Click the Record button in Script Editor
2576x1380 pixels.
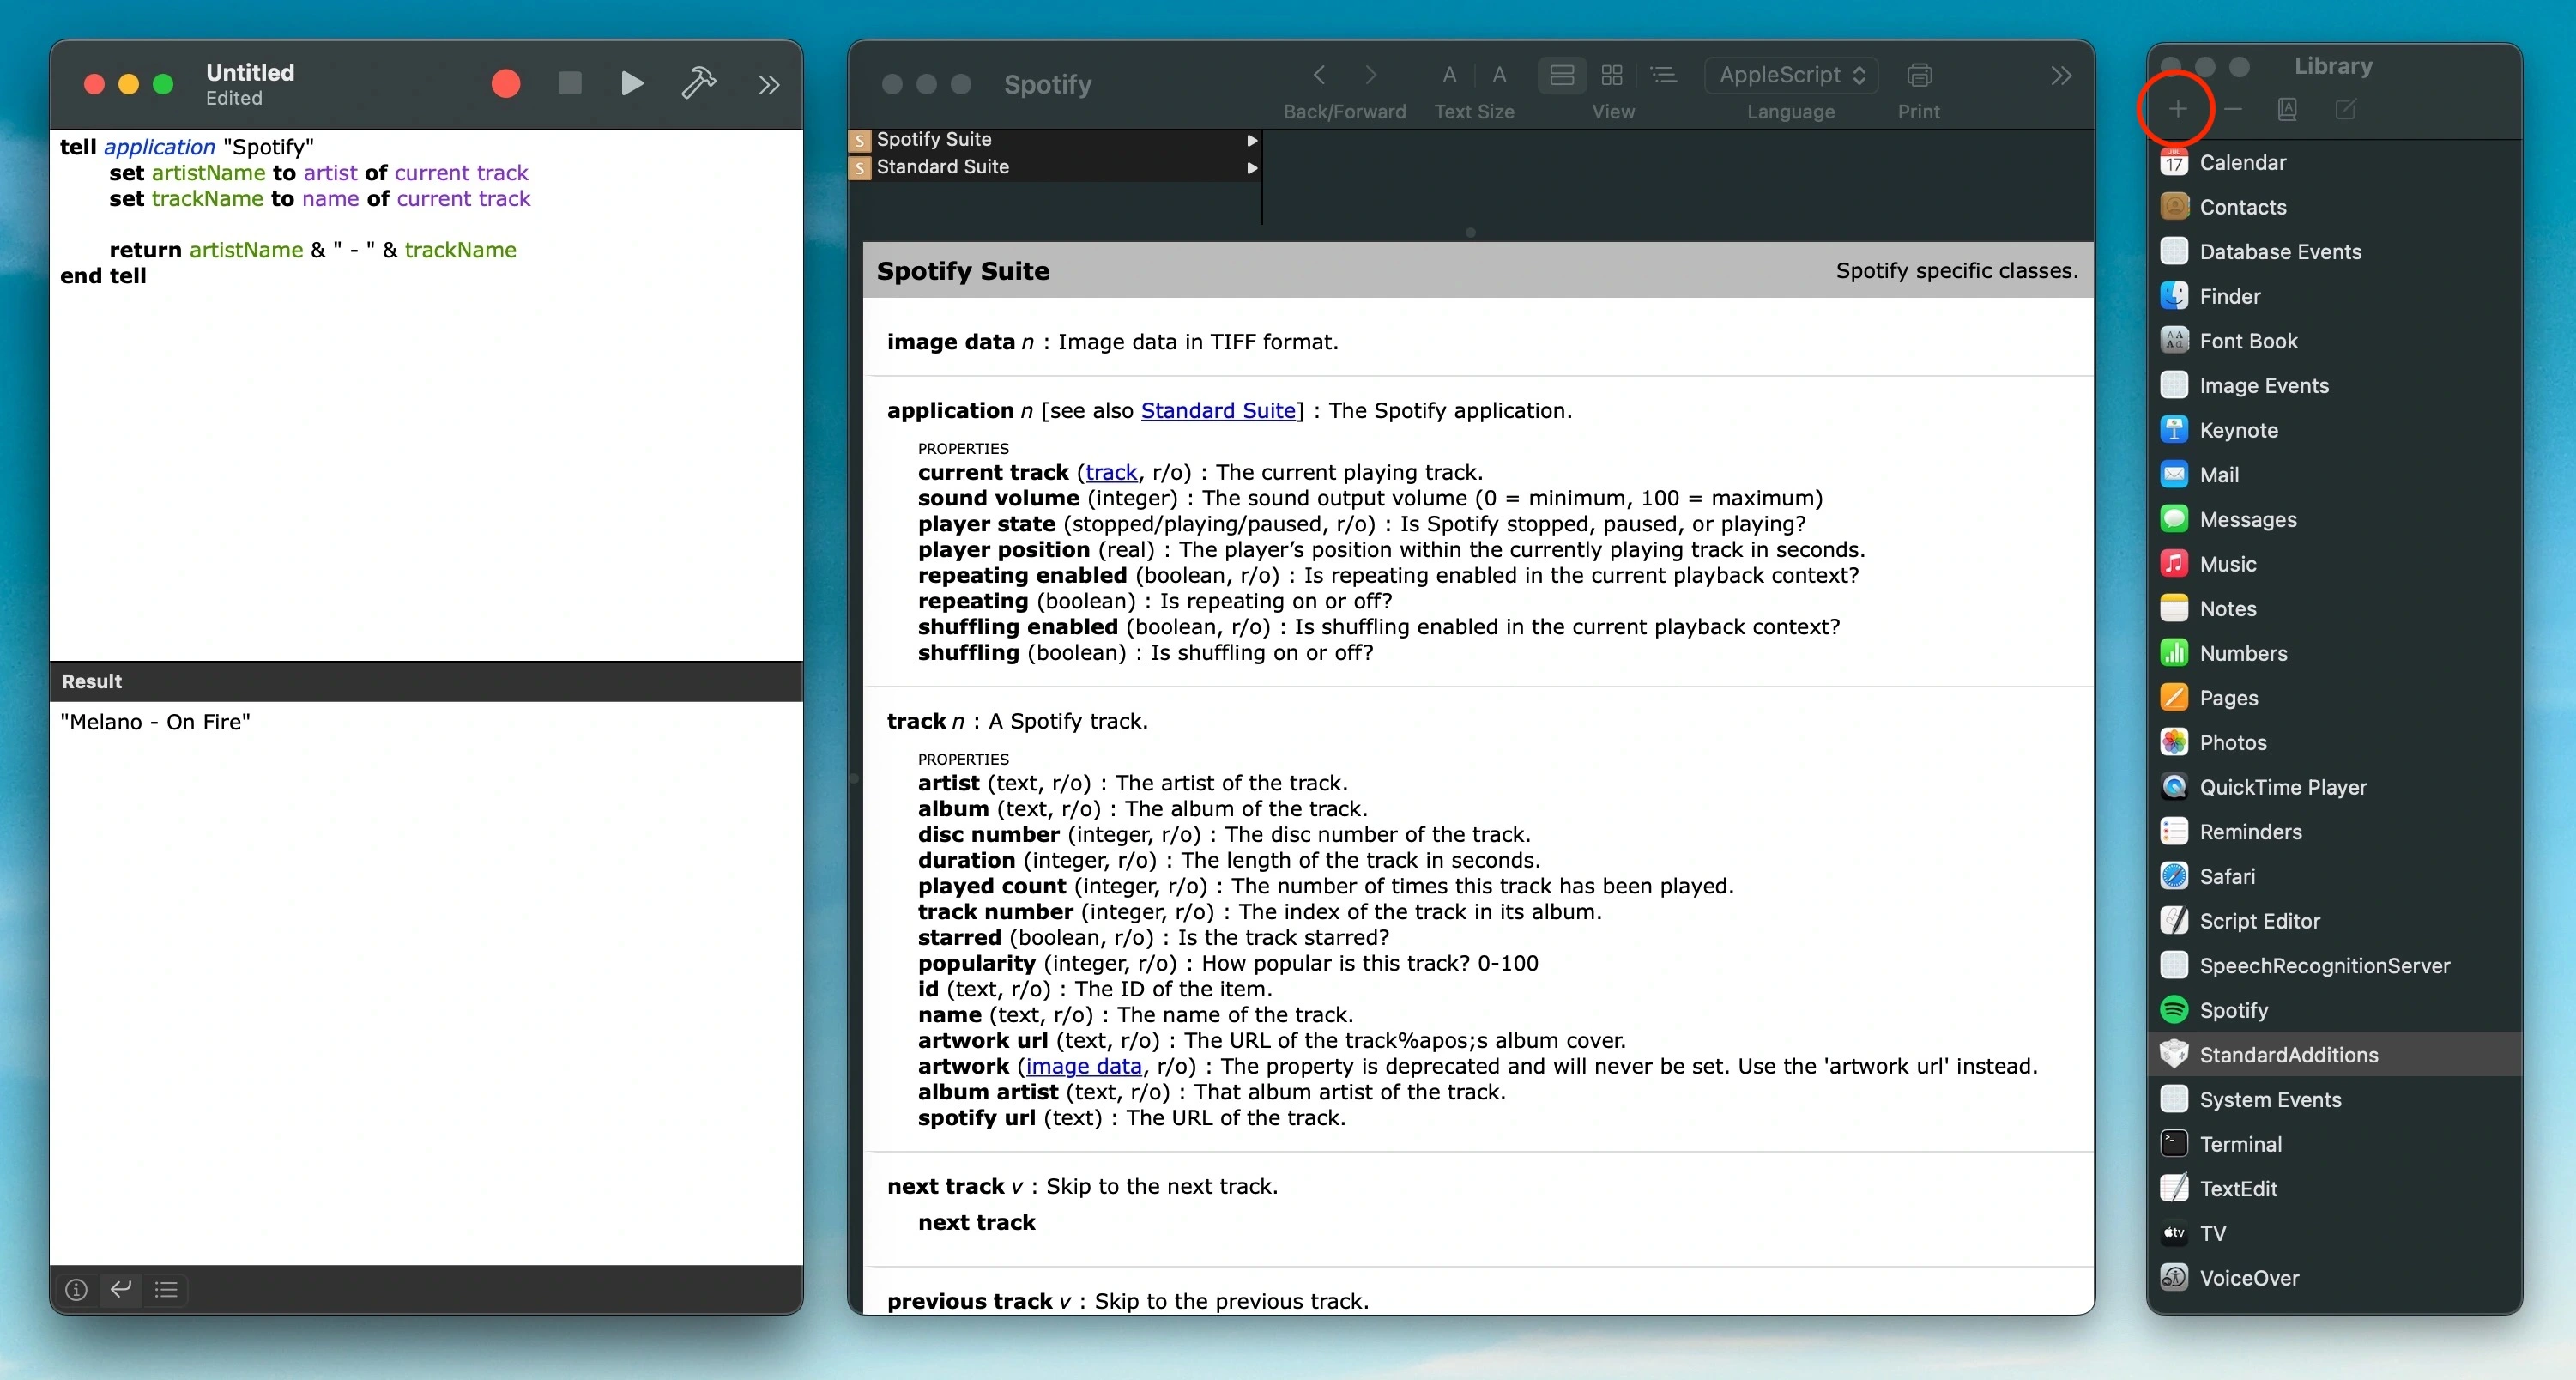pyautogui.click(x=506, y=84)
